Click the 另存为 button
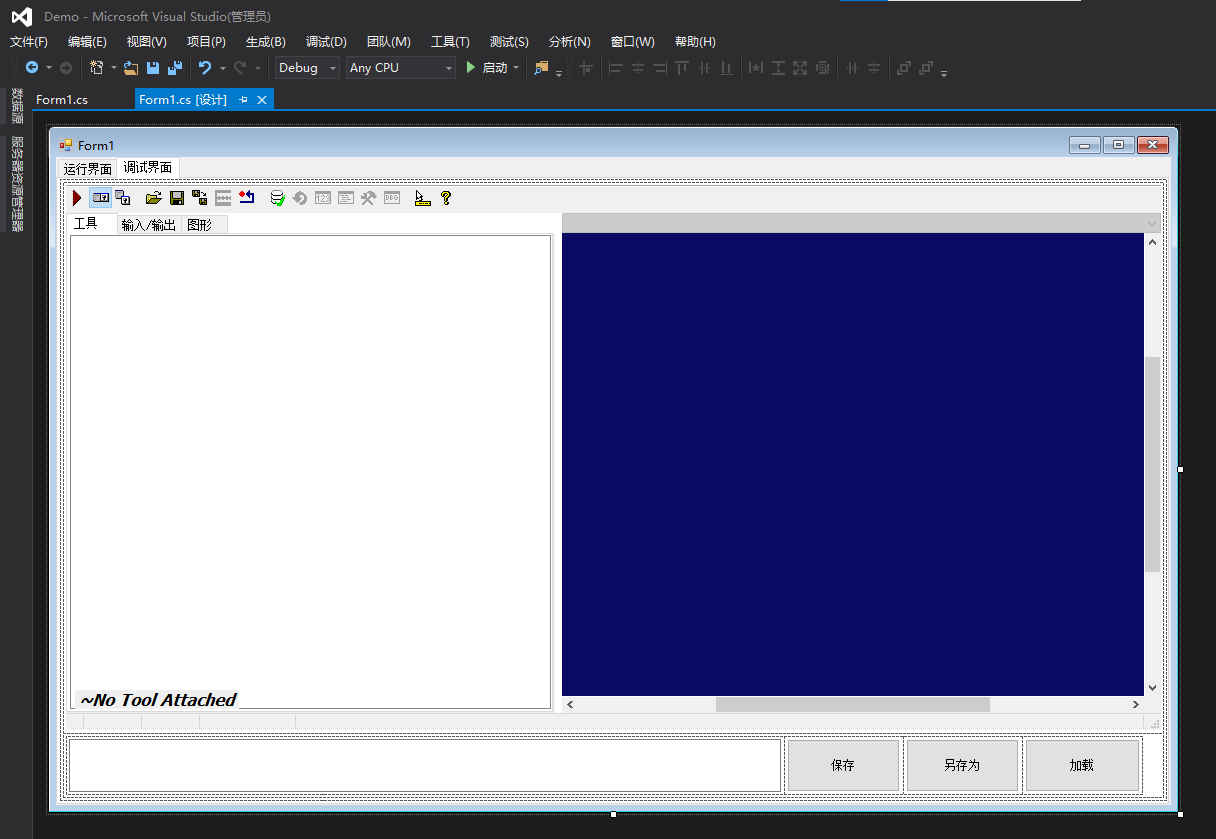Screen dimensions: 1216x839 pyautogui.click(x=962, y=765)
